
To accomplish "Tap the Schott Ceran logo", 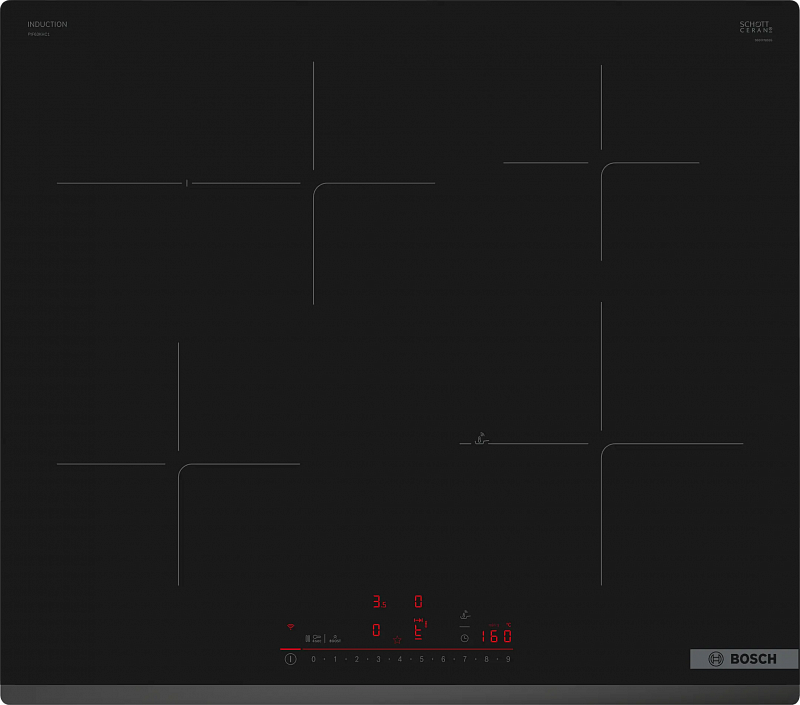I will (x=757, y=27).
